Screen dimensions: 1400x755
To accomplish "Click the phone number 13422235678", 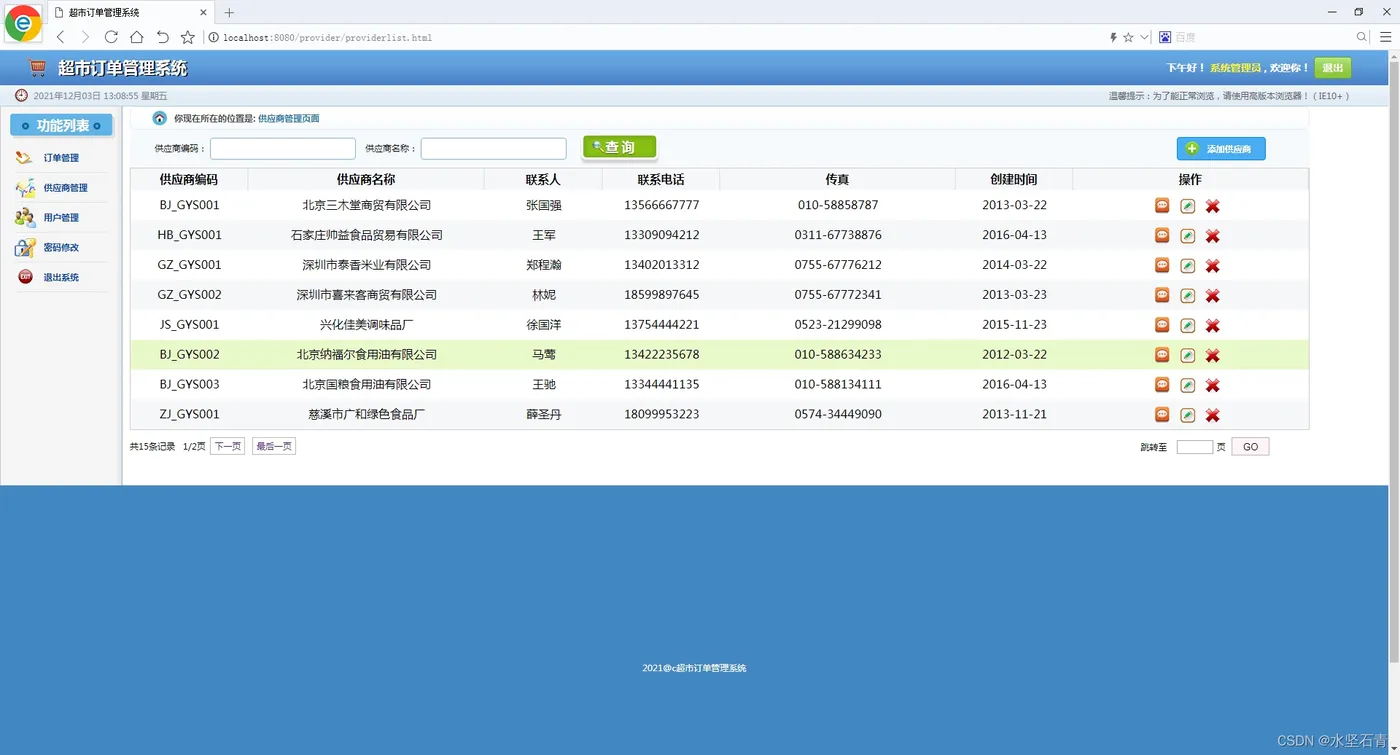I will pos(662,355).
